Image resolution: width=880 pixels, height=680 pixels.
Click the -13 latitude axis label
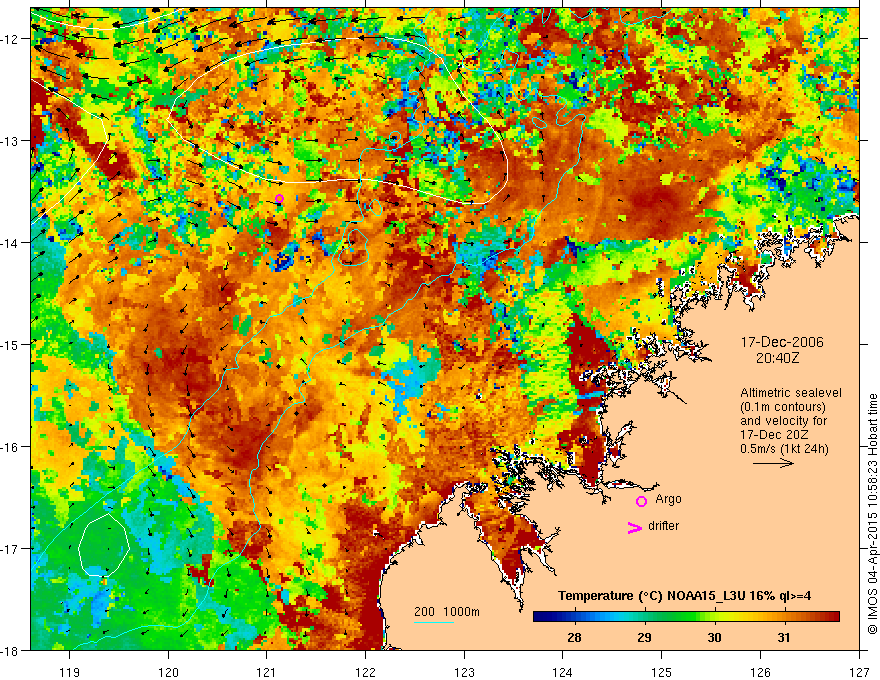click(x=11, y=141)
